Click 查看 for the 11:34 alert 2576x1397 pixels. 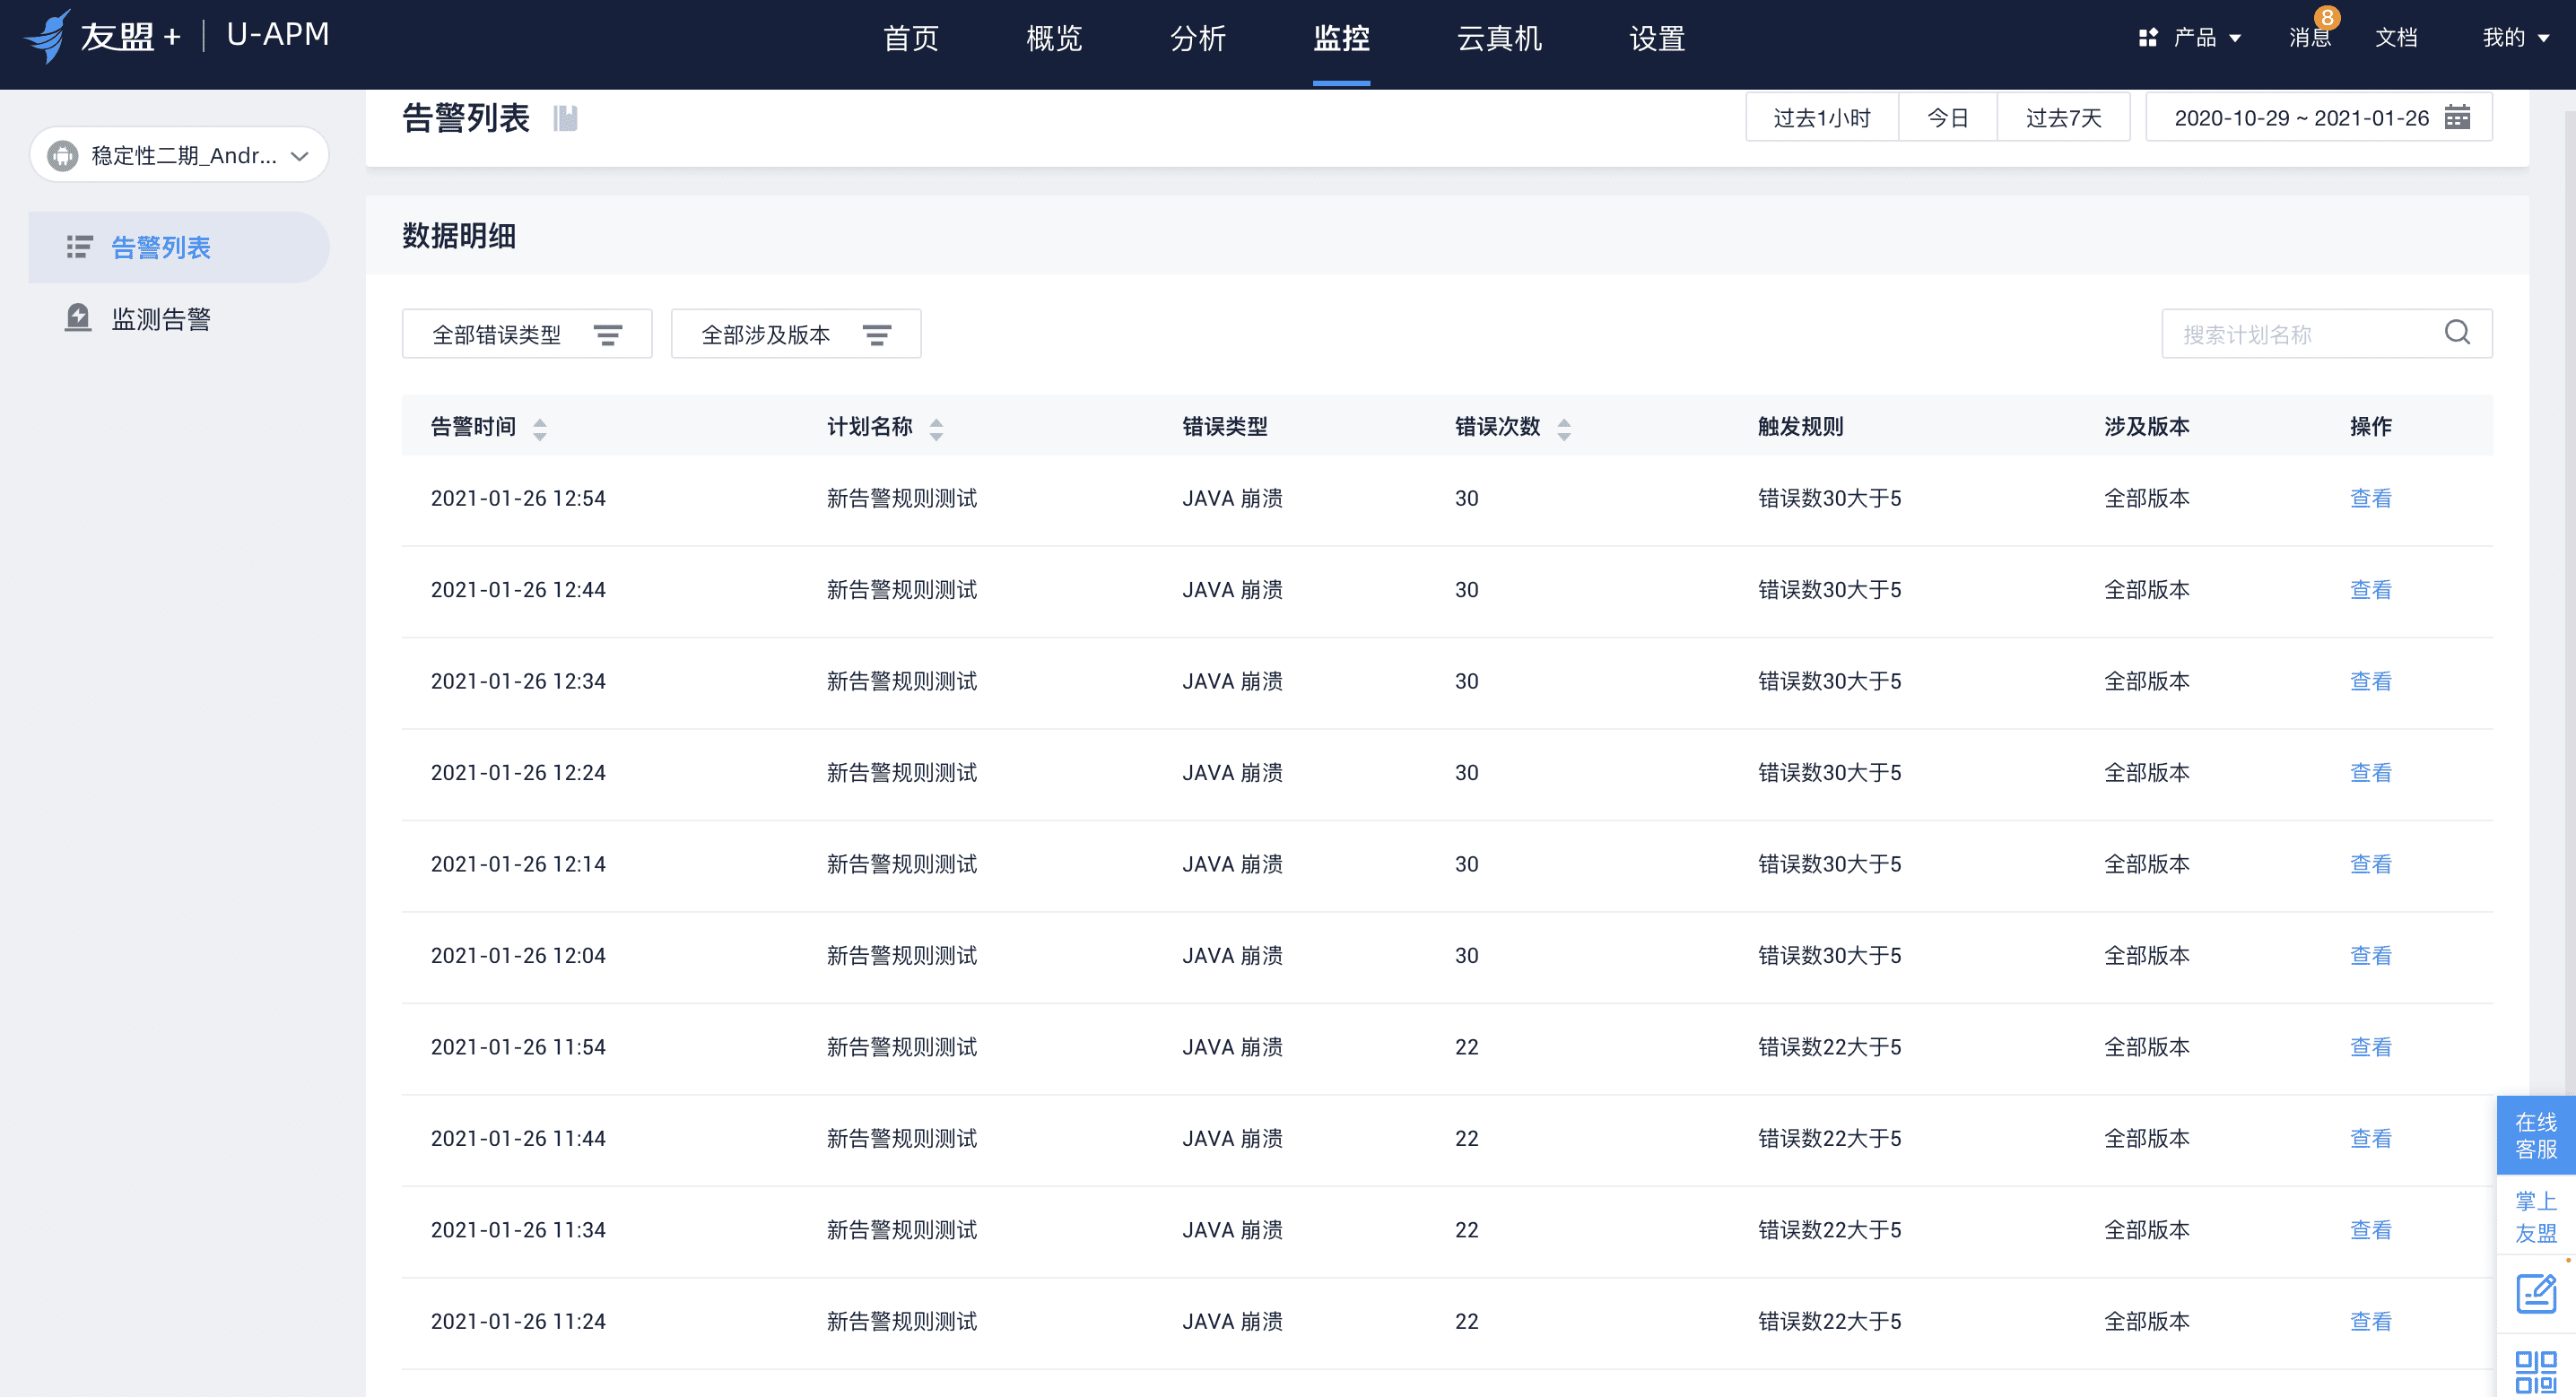pos(2370,1230)
